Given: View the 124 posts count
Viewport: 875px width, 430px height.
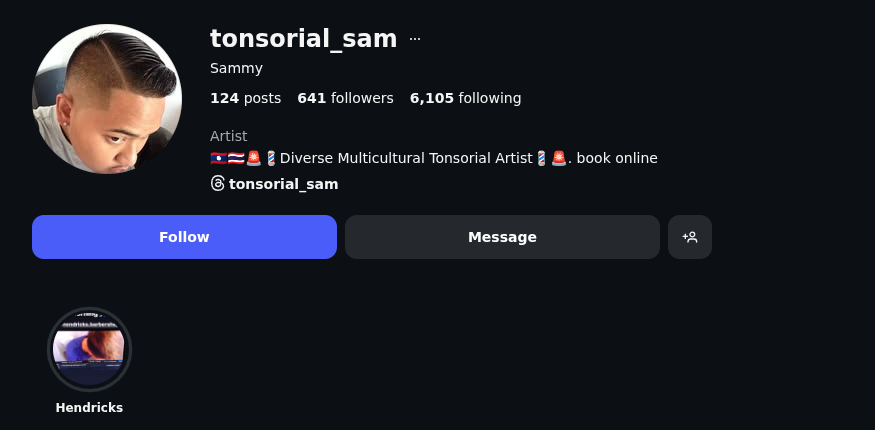Looking at the screenshot, I should (x=245, y=98).
